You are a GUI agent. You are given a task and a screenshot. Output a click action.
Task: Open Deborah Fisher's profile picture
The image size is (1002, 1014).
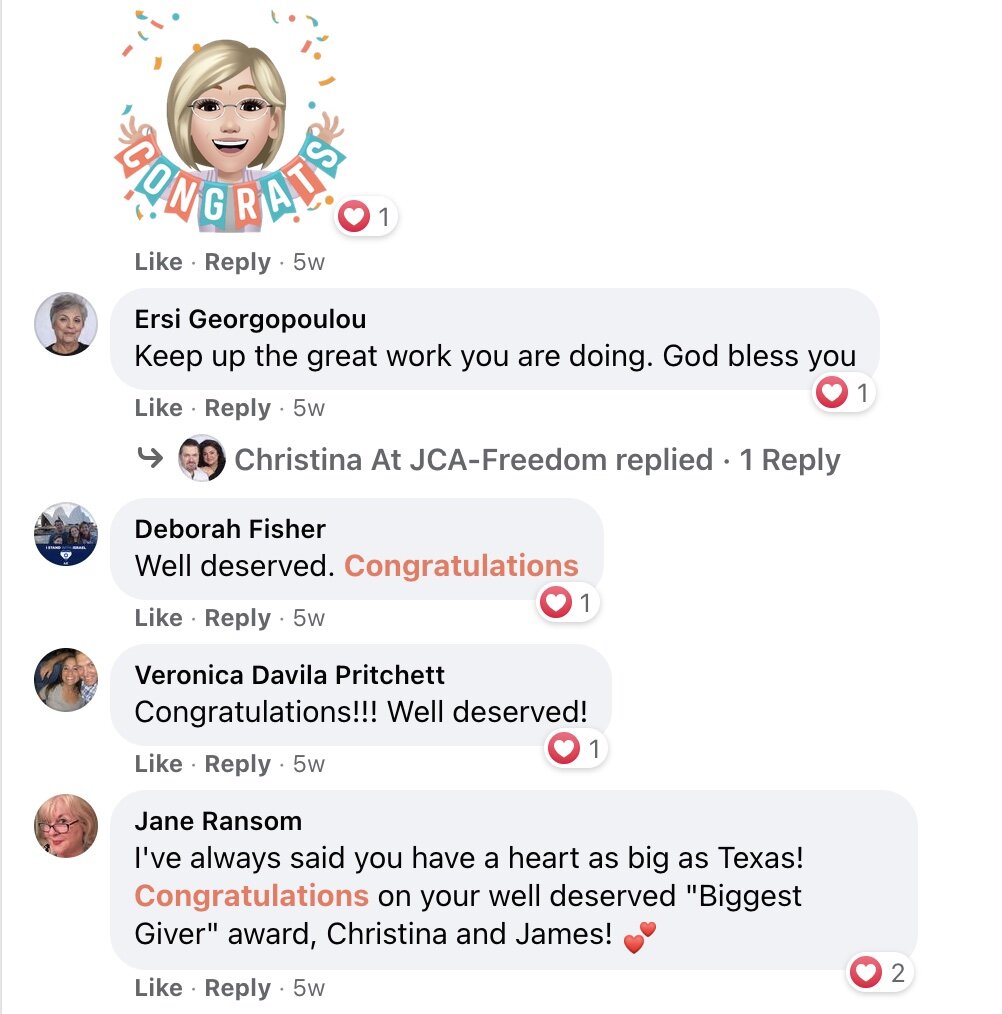tap(66, 534)
